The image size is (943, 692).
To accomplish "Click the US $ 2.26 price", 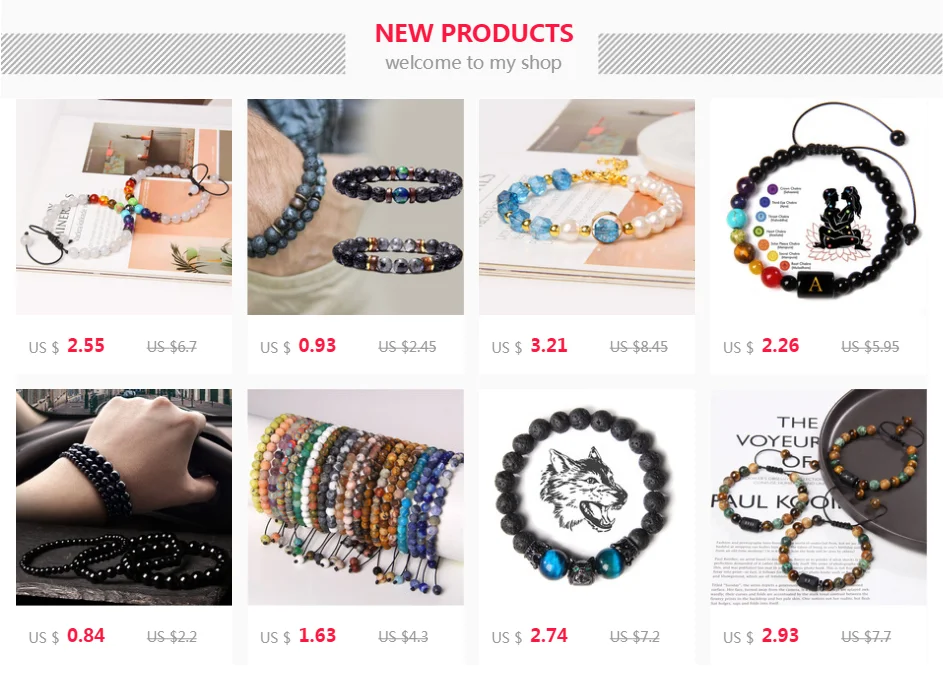I will pos(761,346).
